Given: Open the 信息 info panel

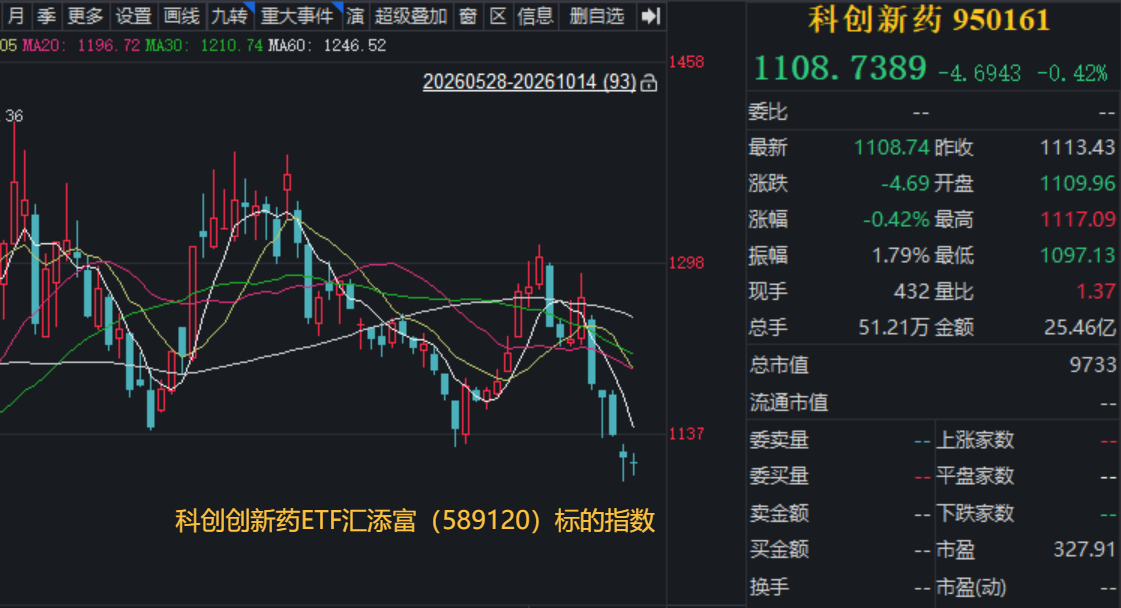Looking at the screenshot, I should tap(535, 16).
